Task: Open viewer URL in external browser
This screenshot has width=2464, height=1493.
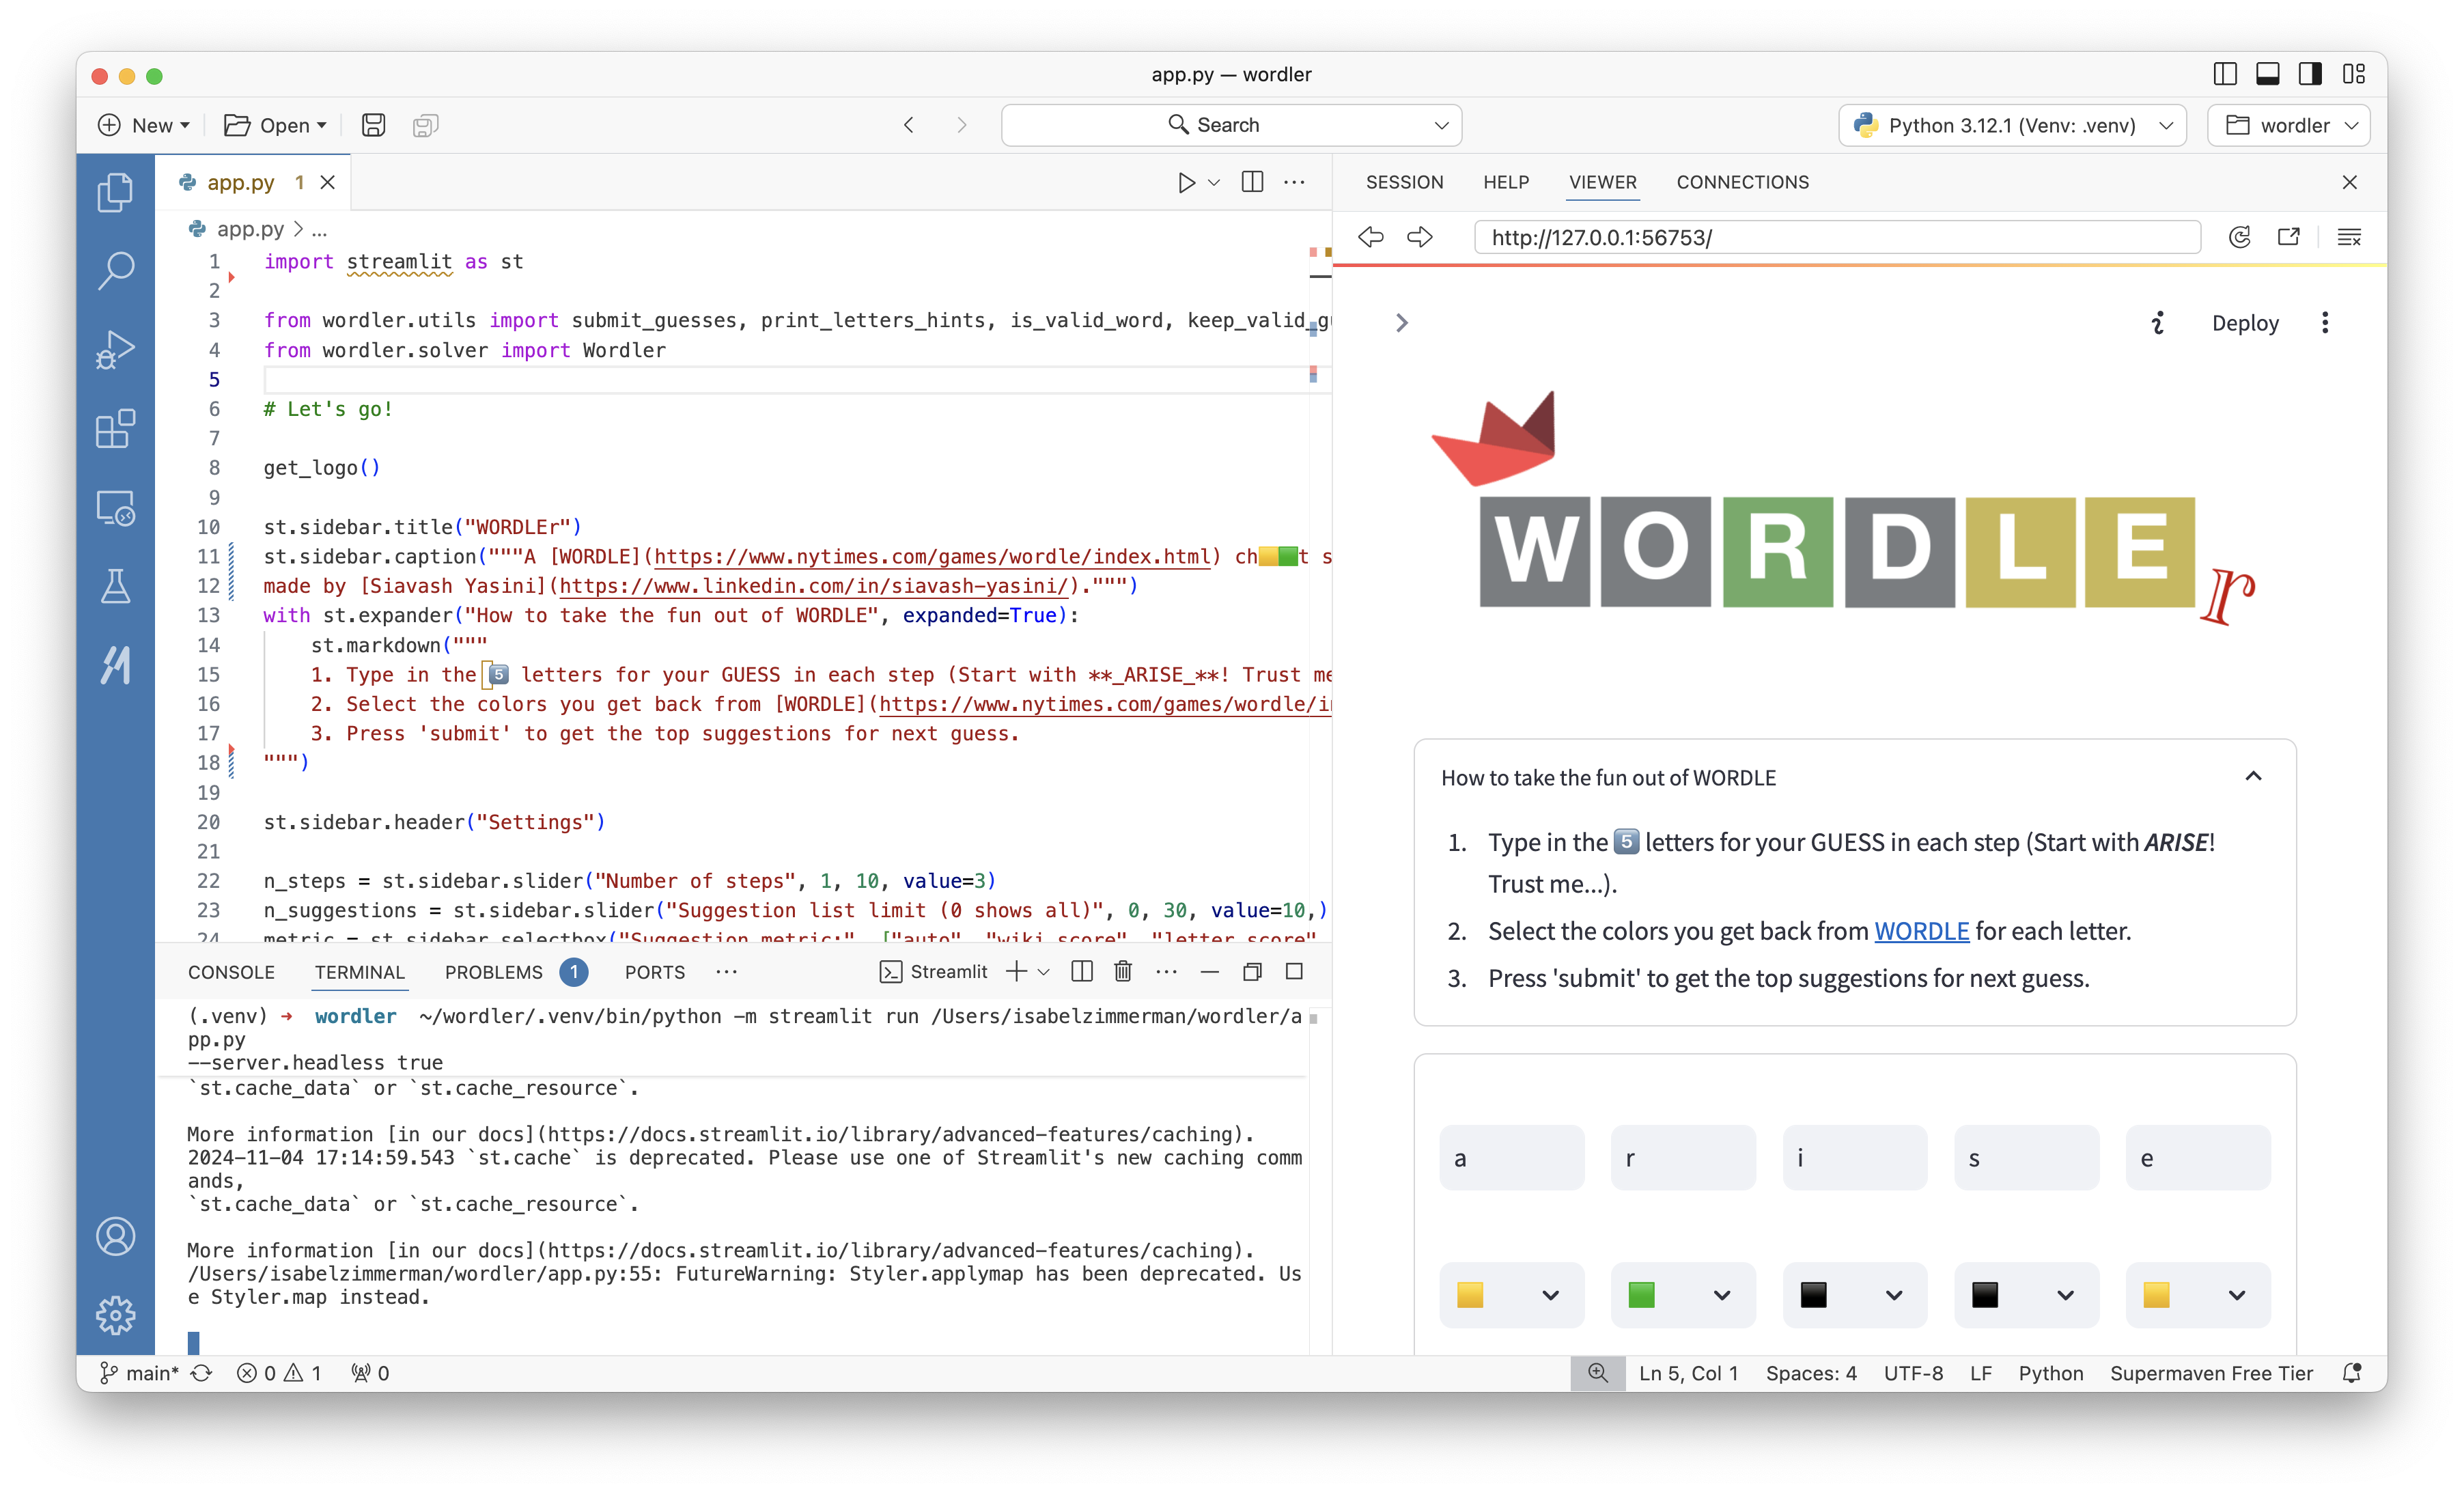Action: click(x=2289, y=237)
